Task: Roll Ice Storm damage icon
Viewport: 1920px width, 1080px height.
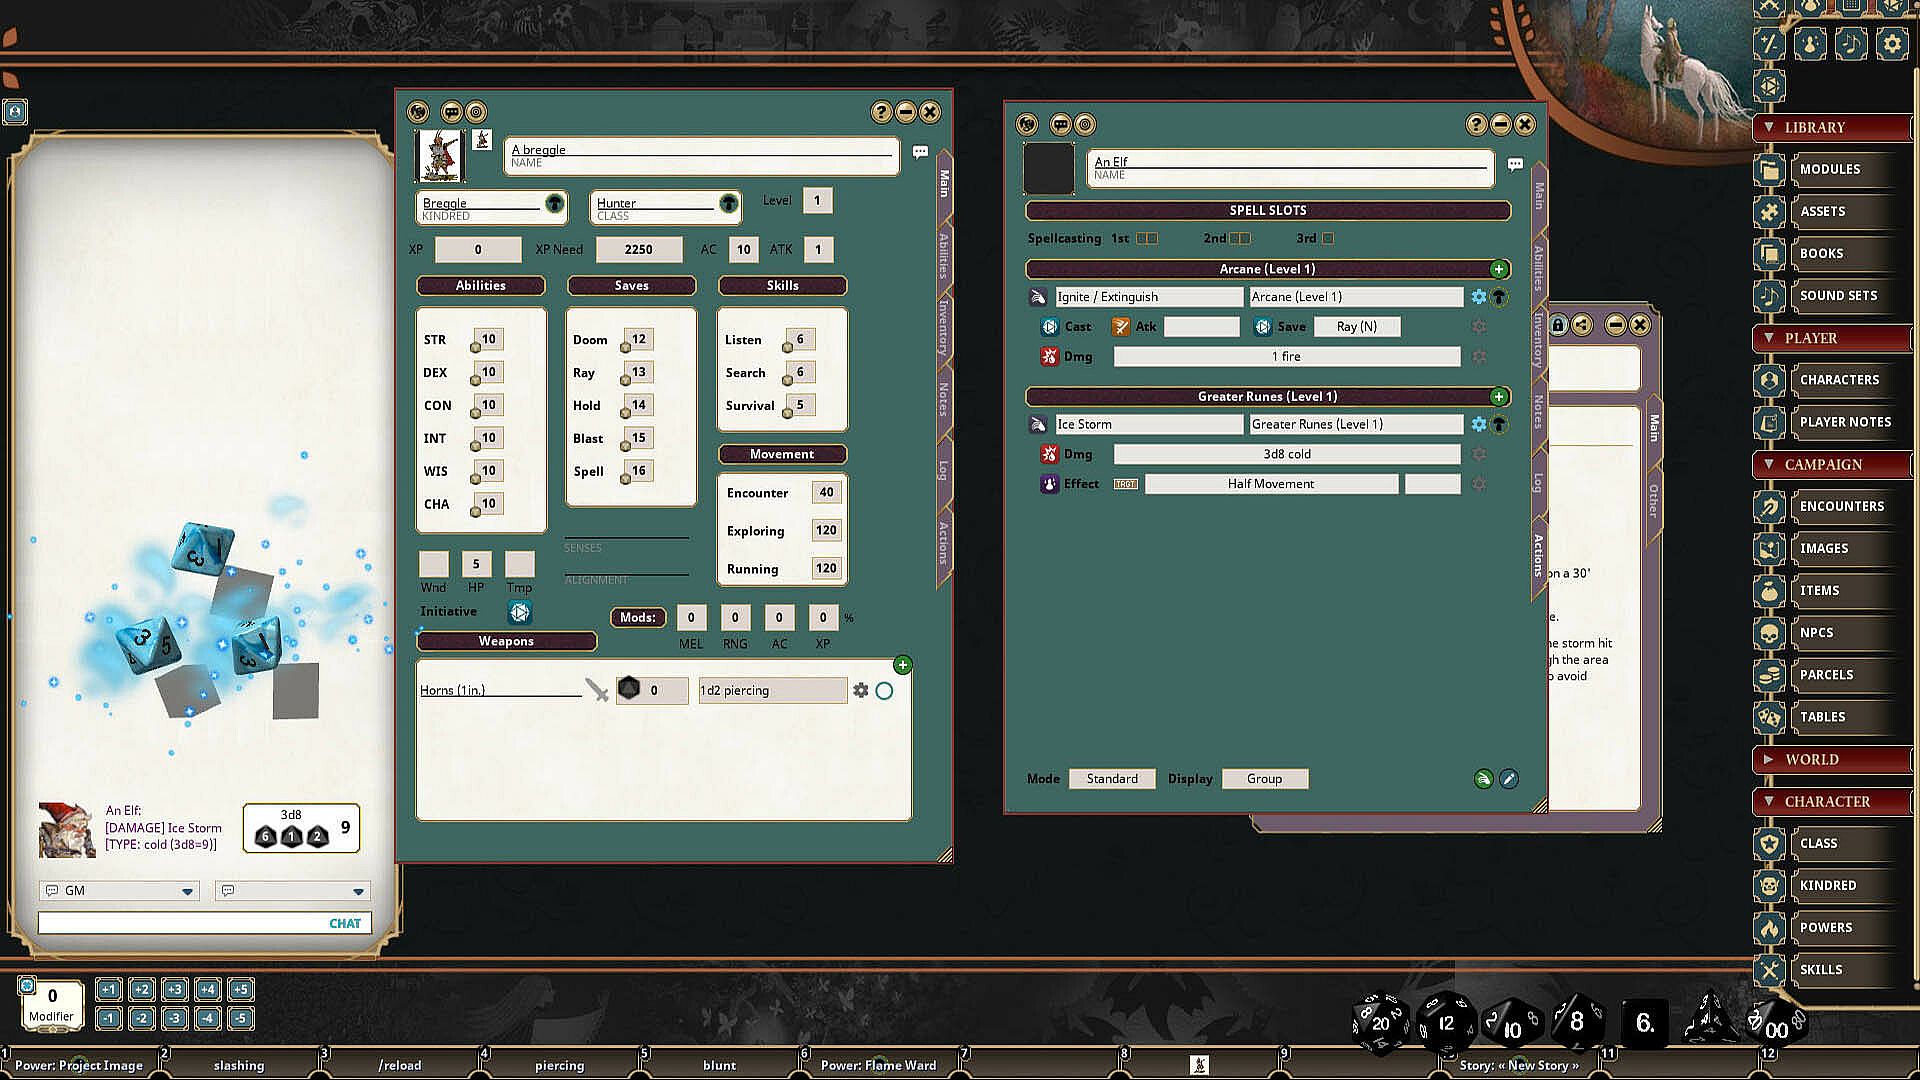Action: point(1049,454)
